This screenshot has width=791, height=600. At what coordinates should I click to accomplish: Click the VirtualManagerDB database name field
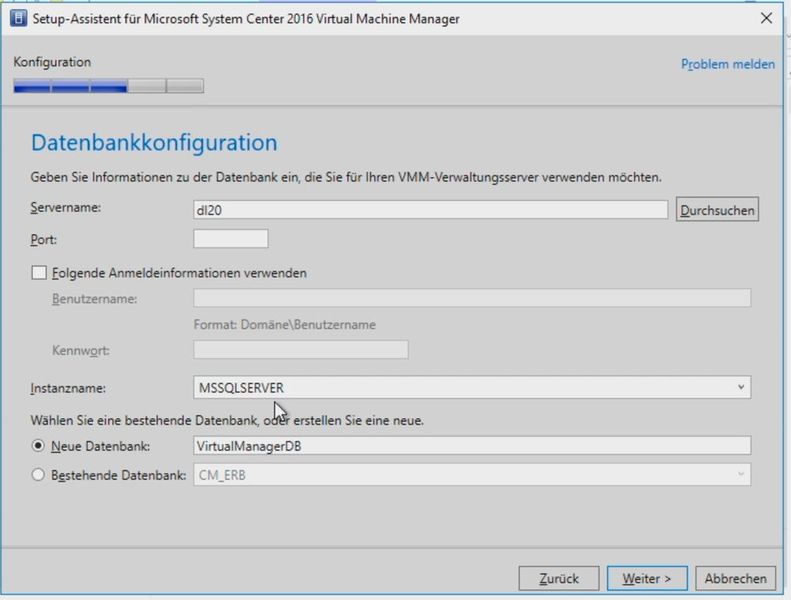[x=472, y=446]
